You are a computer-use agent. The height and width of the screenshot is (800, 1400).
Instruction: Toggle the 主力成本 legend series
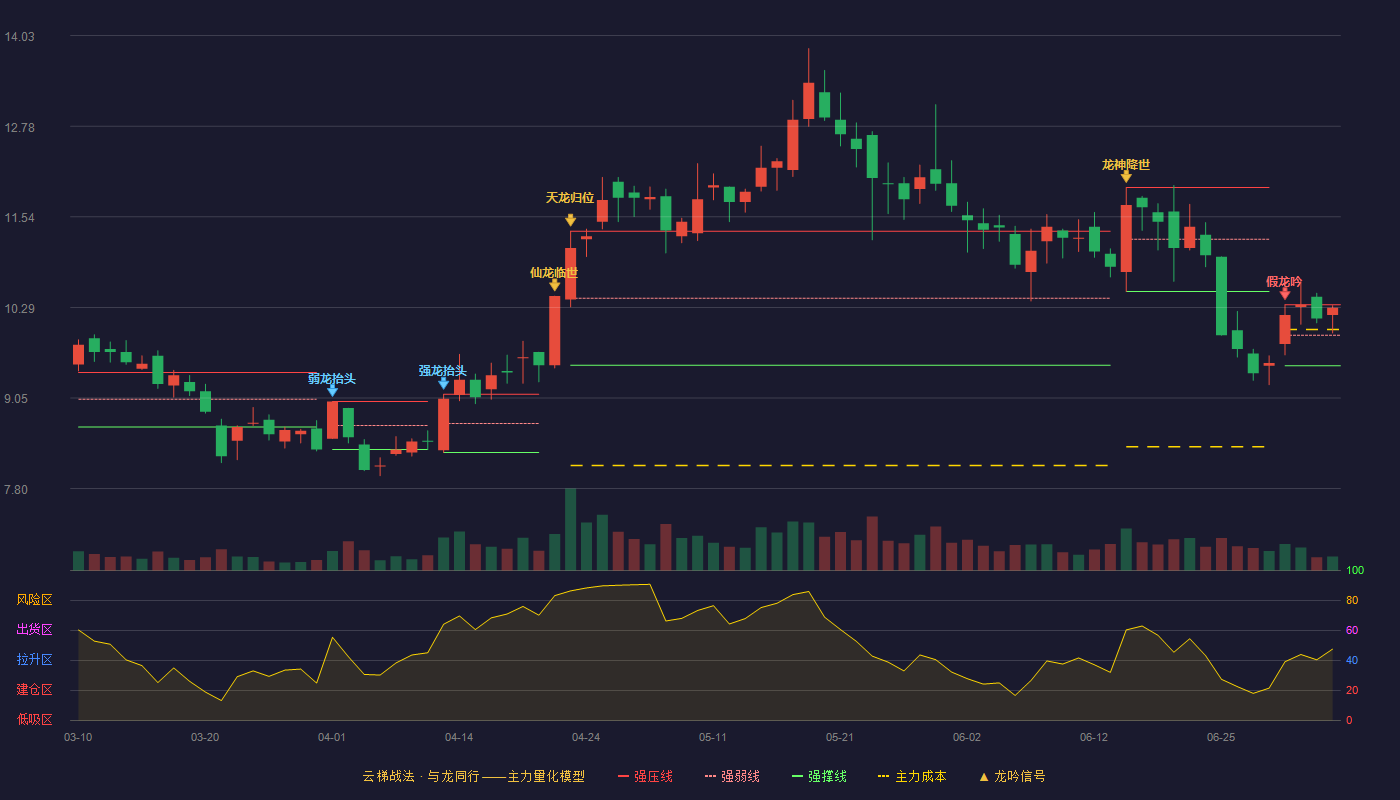912,776
